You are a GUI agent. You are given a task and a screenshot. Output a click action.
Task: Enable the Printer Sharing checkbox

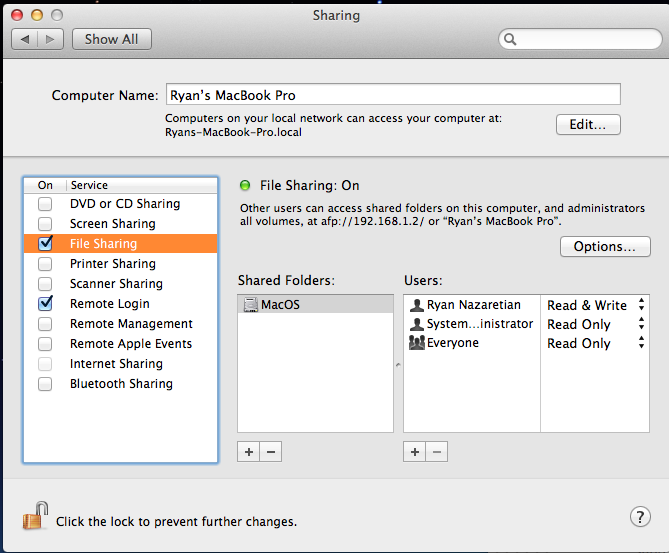pos(45,264)
